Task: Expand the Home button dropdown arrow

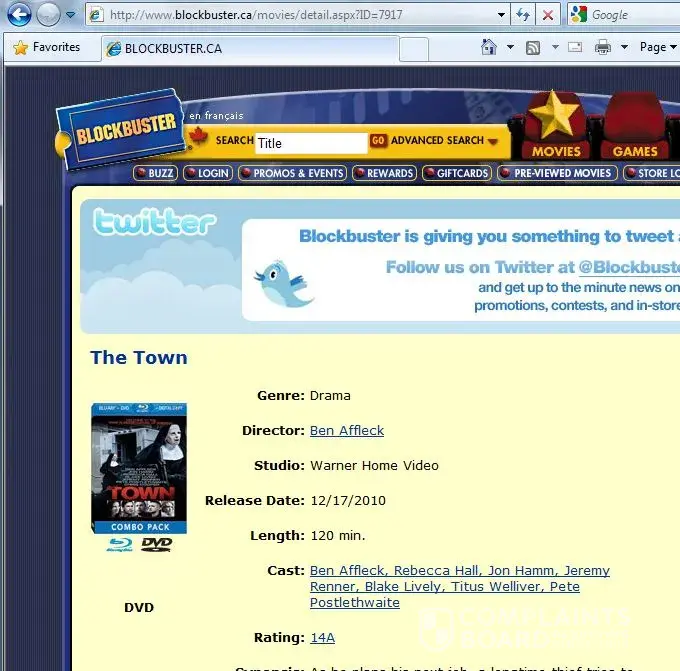Action: 510,47
